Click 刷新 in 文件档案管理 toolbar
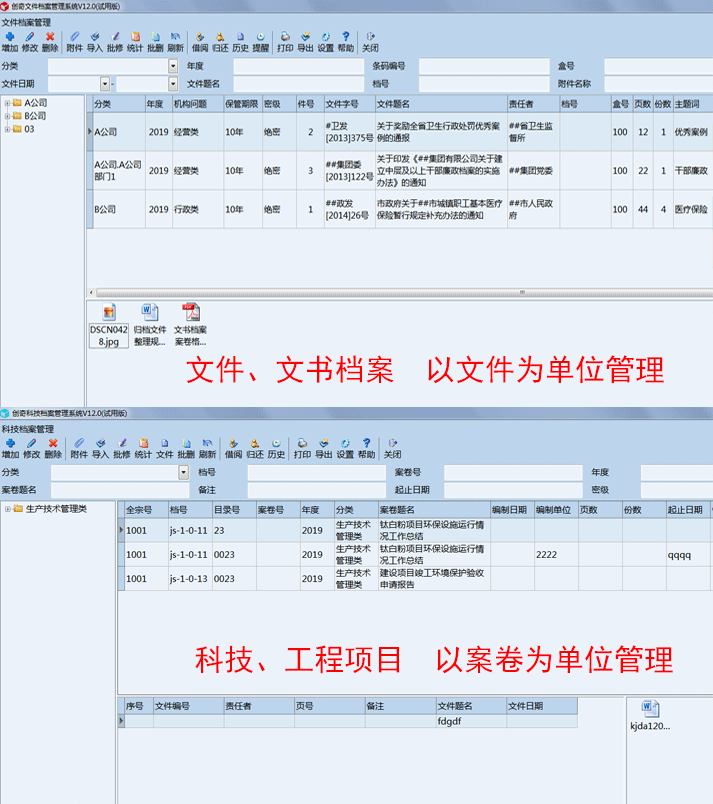Image resolution: width=713 pixels, height=804 pixels. pos(175,42)
